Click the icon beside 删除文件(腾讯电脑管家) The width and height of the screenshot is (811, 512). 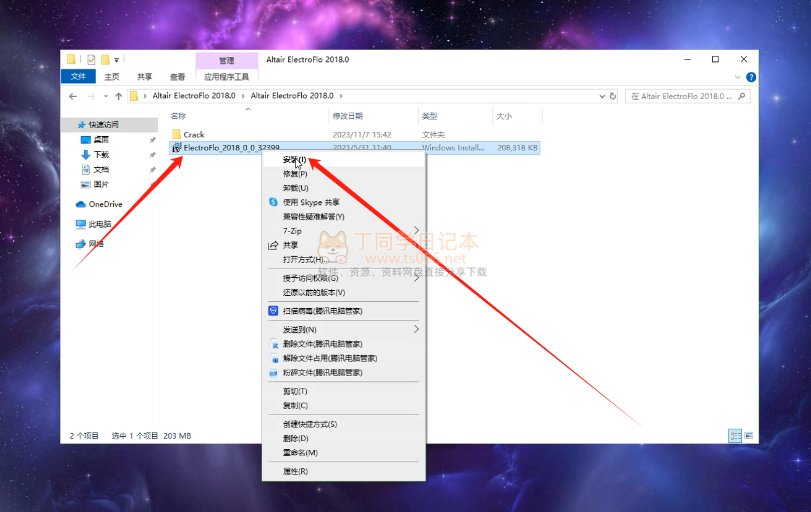pos(274,344)
